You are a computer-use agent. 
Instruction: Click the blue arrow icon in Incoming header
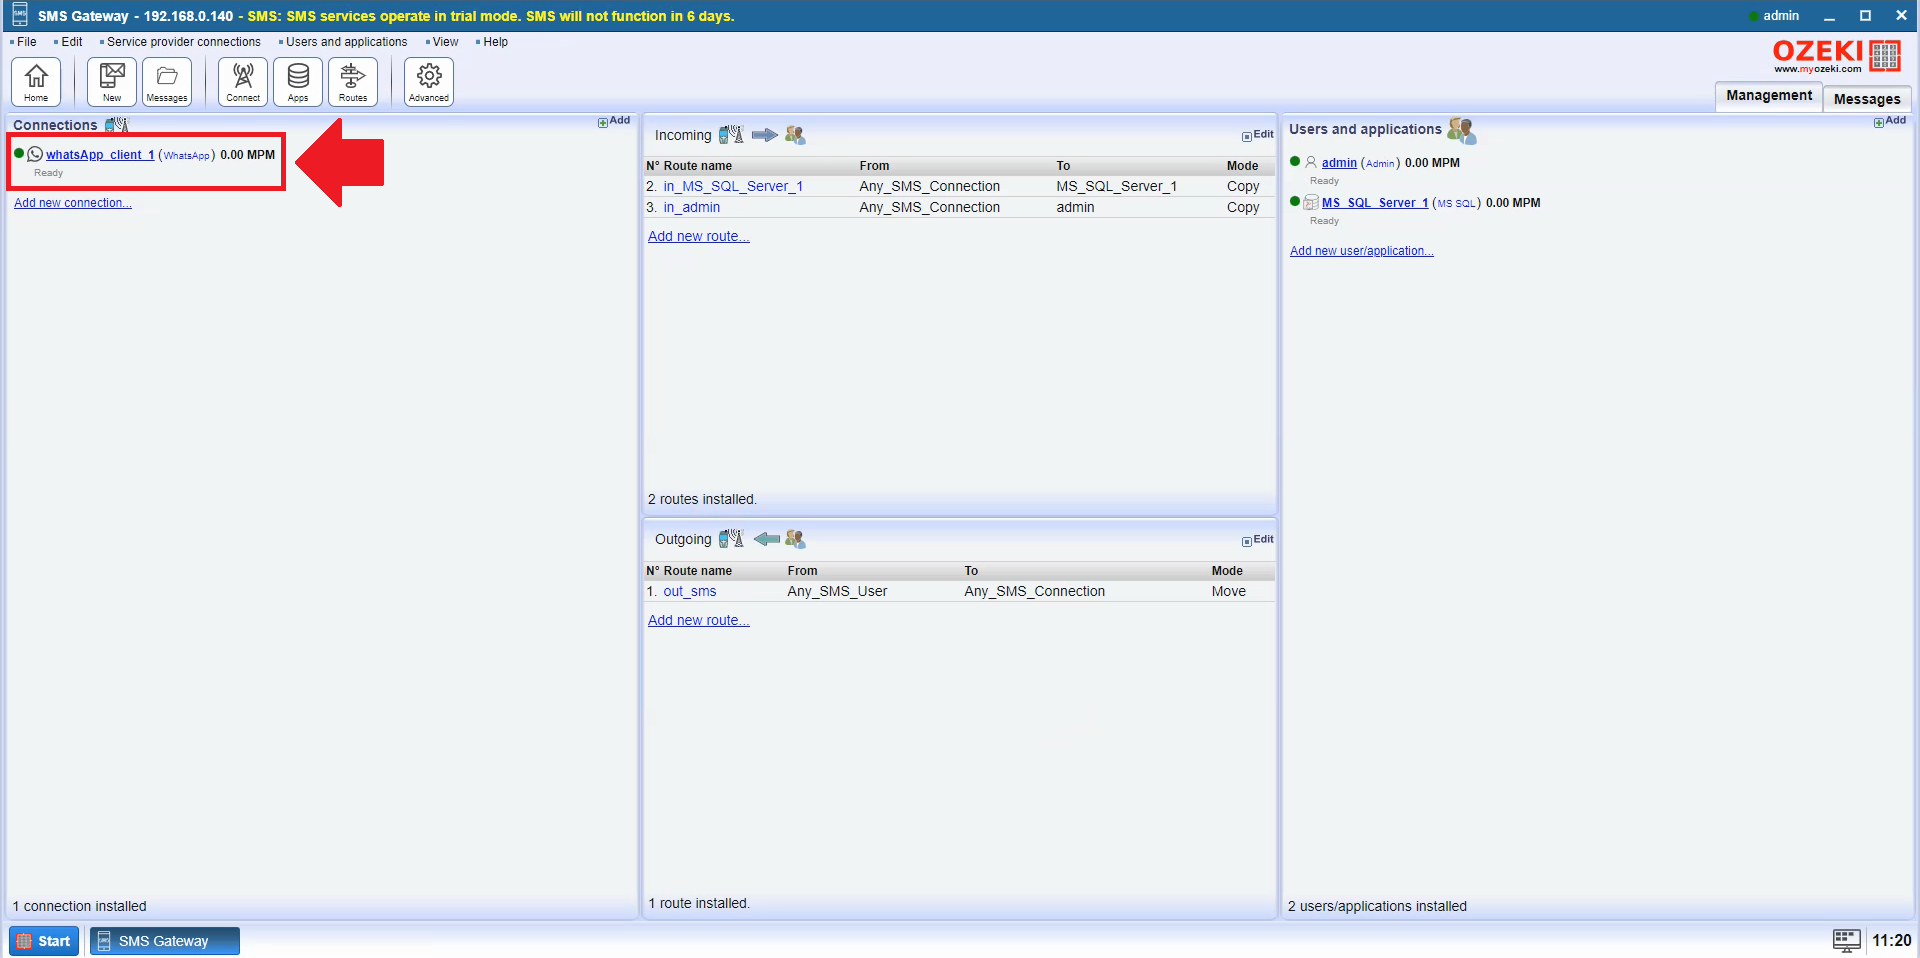[764, 134]
